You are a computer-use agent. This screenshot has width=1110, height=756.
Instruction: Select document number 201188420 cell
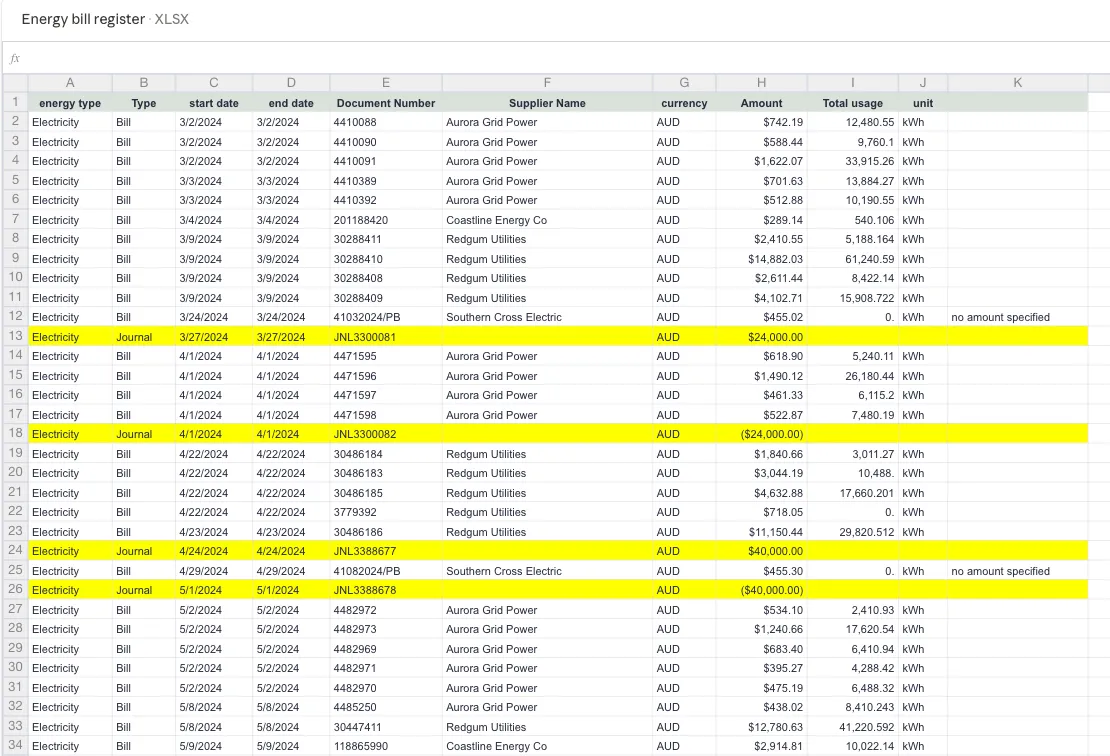click(386, 219)
